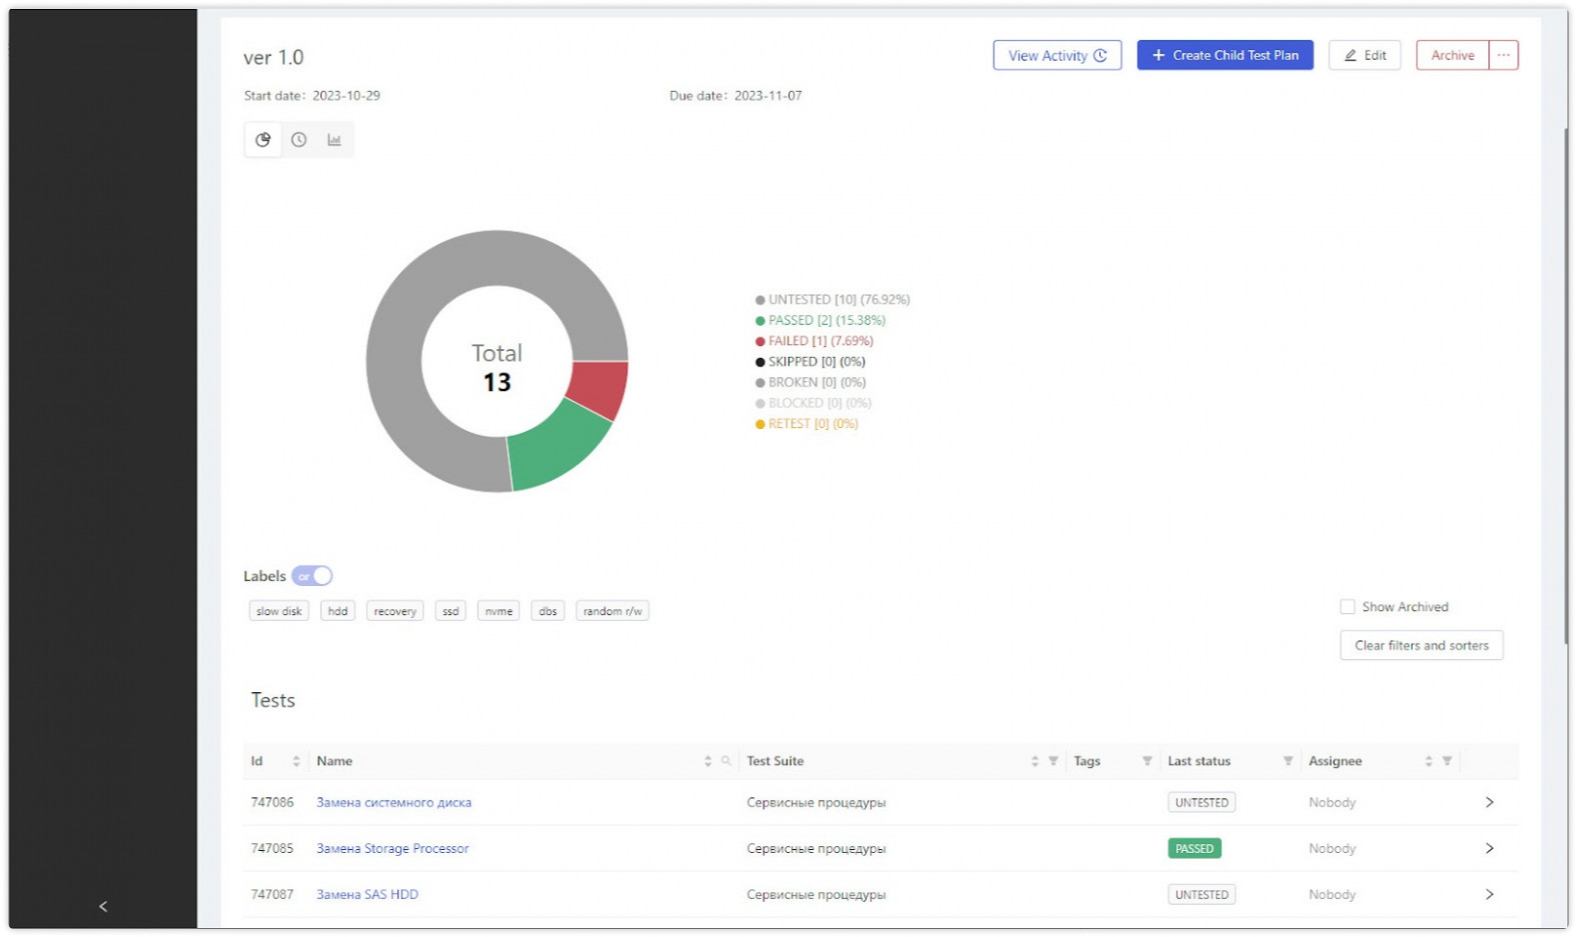The height and width of the screenshot is (937, 1577).
Task: Expand row 747085 with the right chevron
Action: pos(1490,848)
